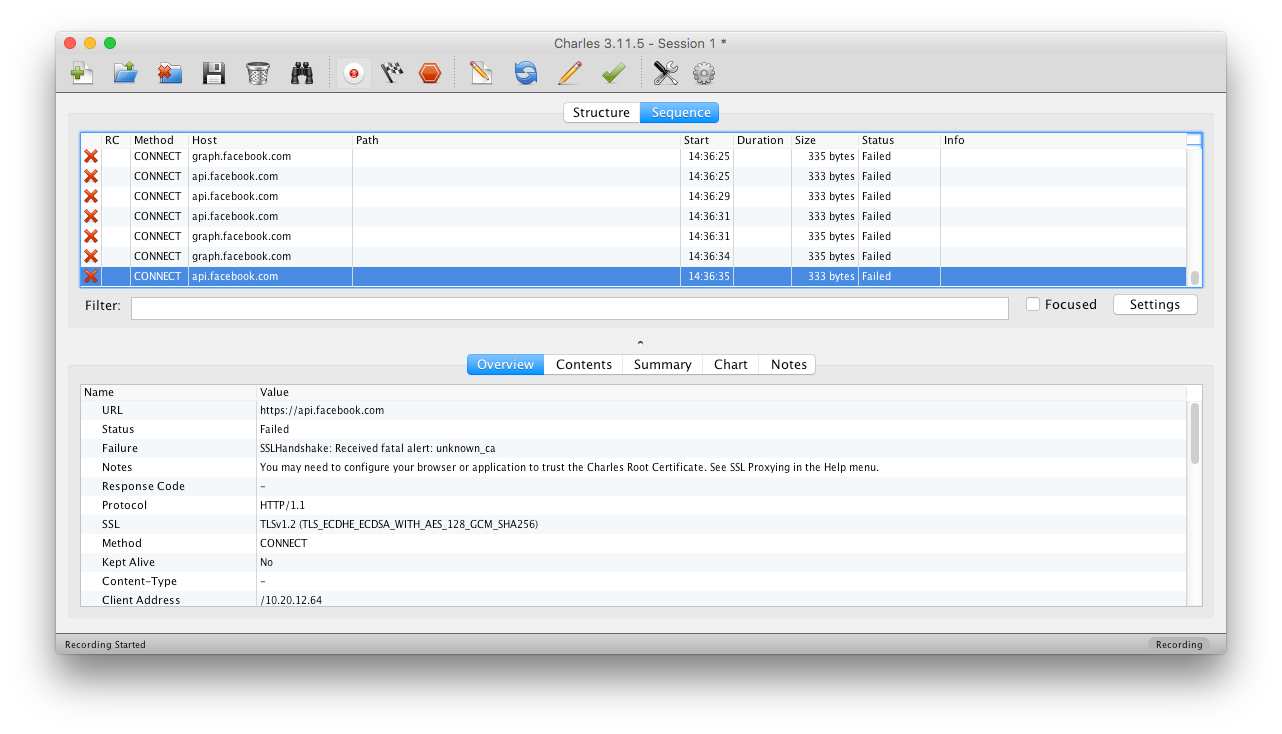The width and height of the screenshot is (1282, 734).
Task: Close the current session using toolbar icon
Action: pyautogui.click(x=170, y=73)
